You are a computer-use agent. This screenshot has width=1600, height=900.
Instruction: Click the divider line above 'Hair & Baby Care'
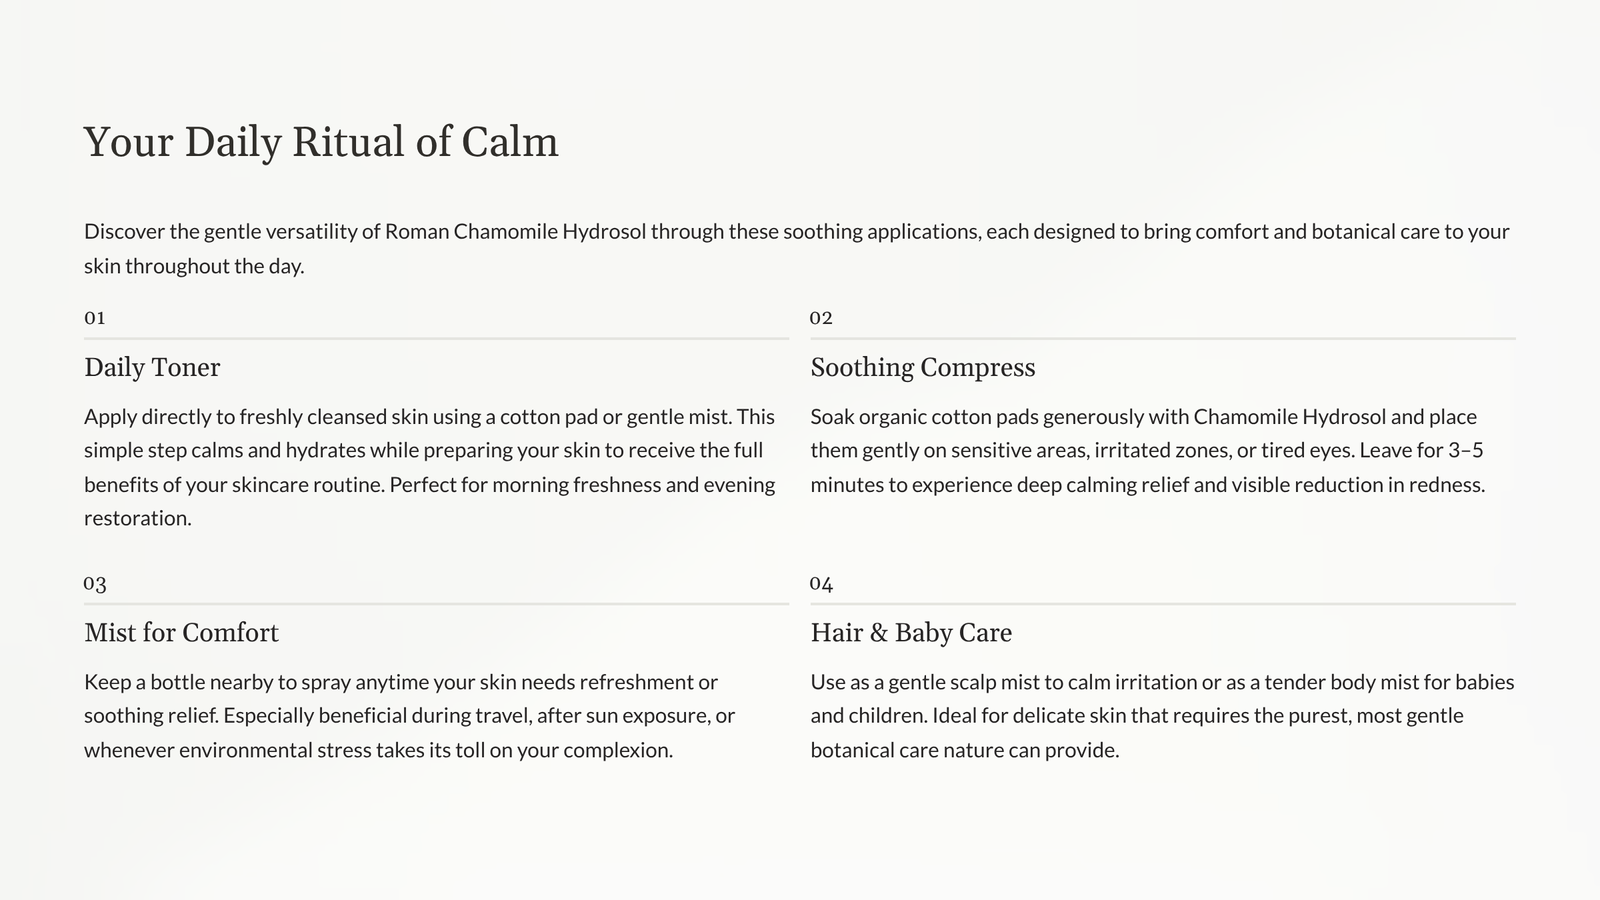tap(1163, 604)
